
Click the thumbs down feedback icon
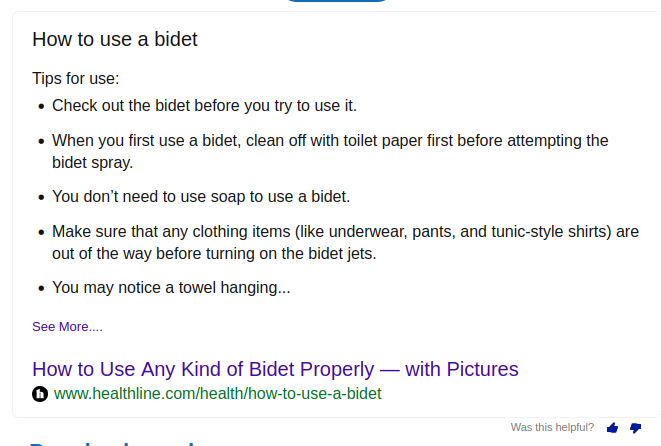click(635, 428)
